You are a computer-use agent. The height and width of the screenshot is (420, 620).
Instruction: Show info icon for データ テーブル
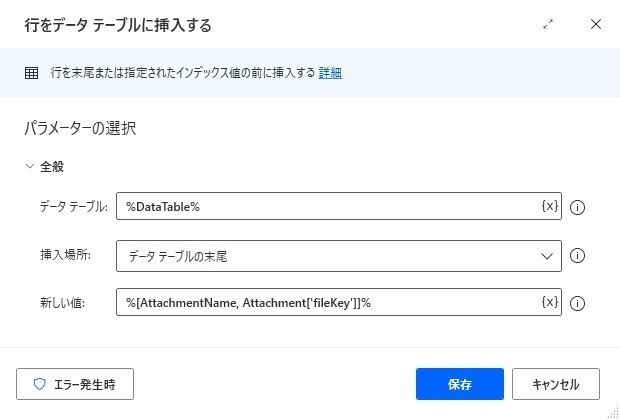[x=577, y=207]
